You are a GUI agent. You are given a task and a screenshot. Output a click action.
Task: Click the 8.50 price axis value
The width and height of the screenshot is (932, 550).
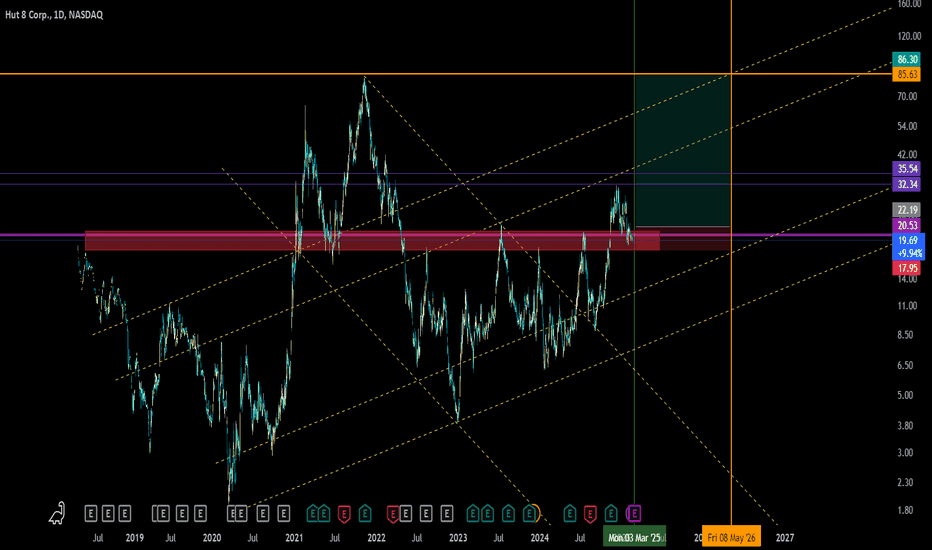(905, 335)
